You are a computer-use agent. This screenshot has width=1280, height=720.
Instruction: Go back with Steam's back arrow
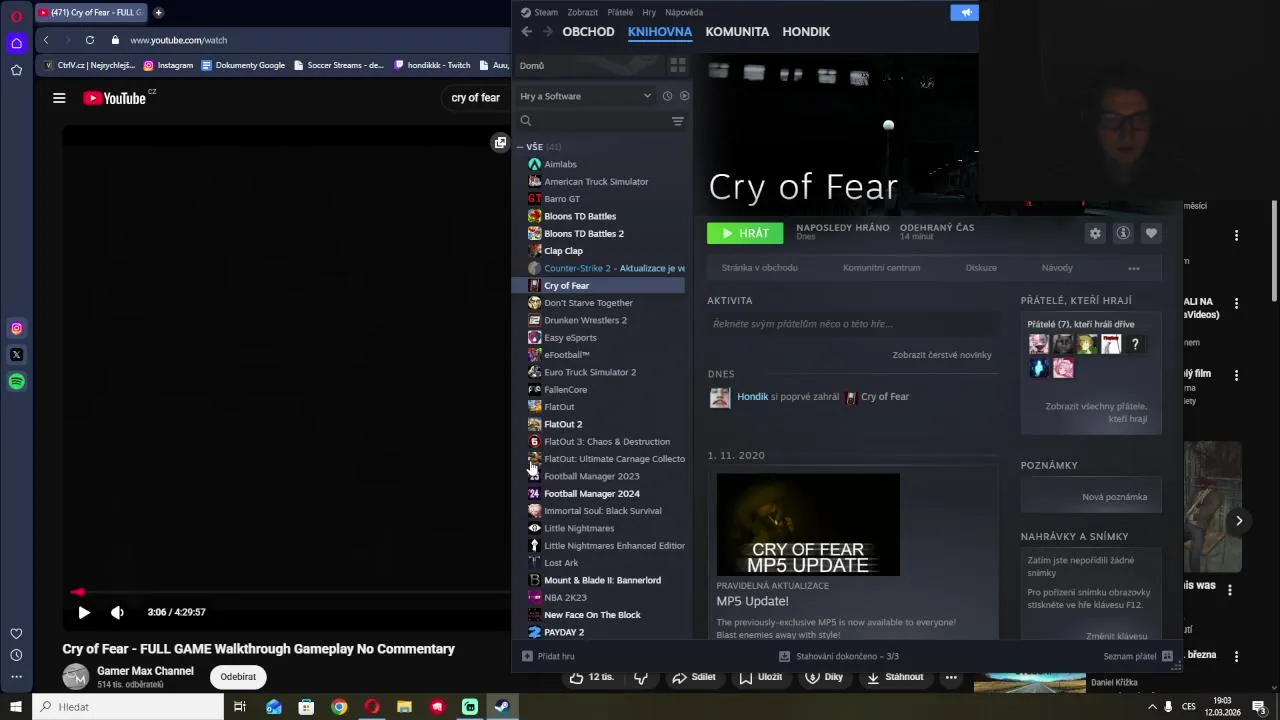527,32
